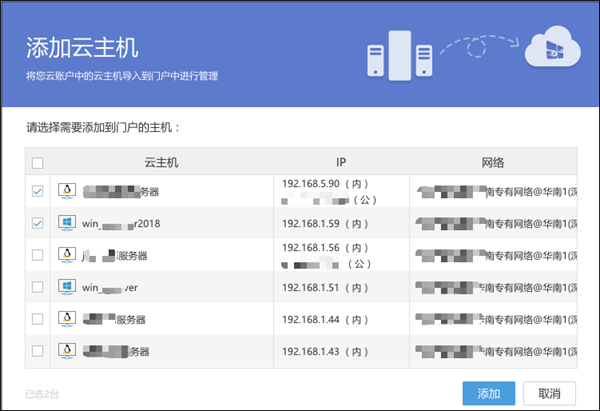Click Windows icon for host 192.168.1.59
This screenshot has height=411, width=600.
coord(67,223)
